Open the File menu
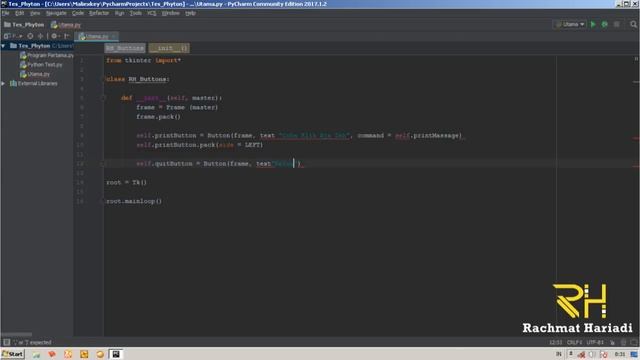 [x=5, y=13]
